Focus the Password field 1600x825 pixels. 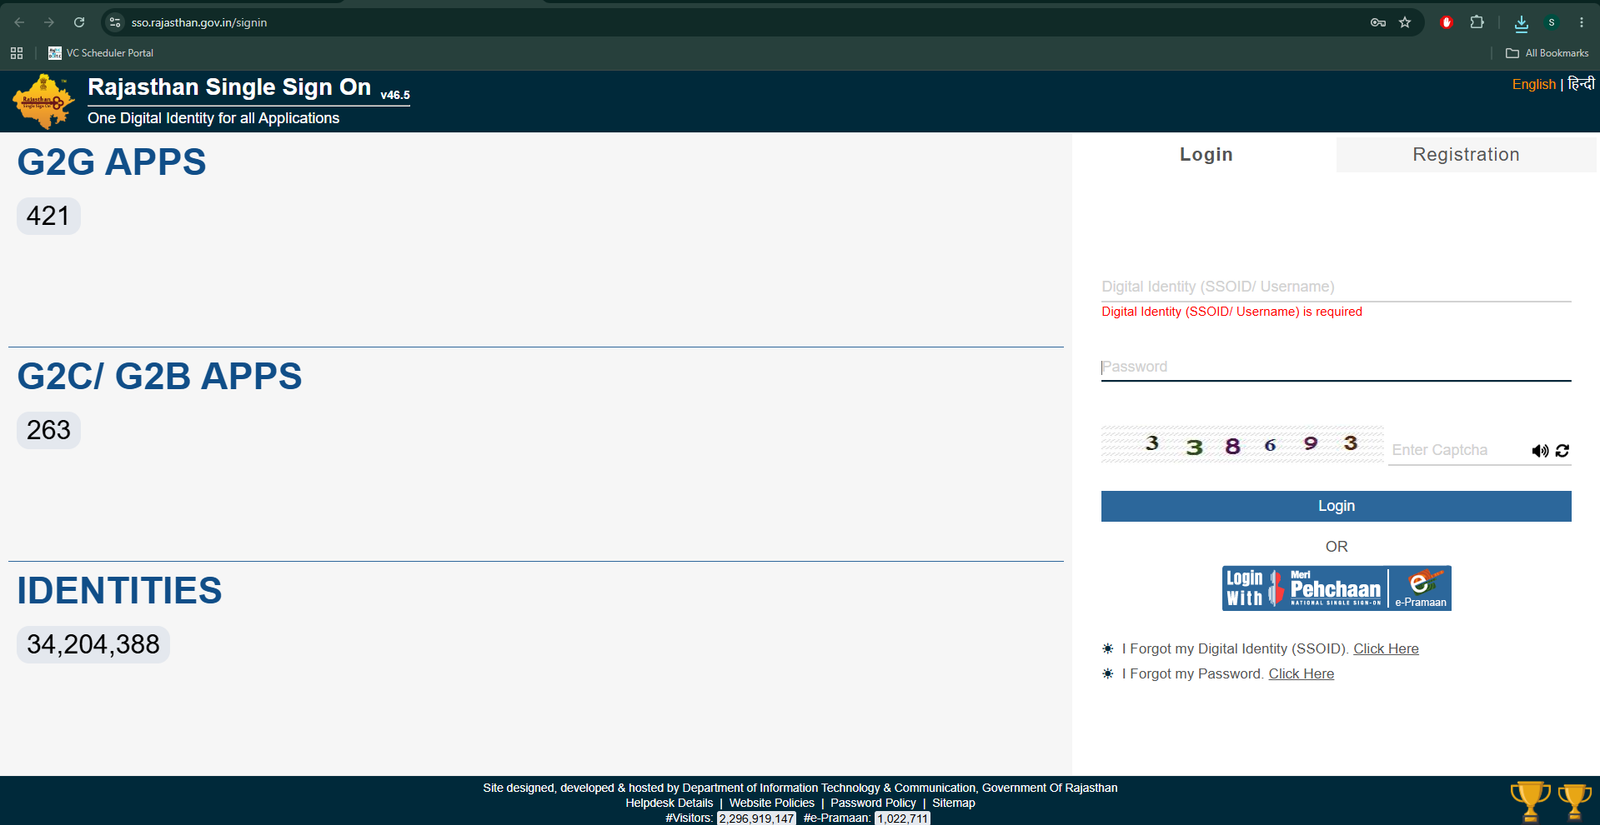[x=1336, y=367]
